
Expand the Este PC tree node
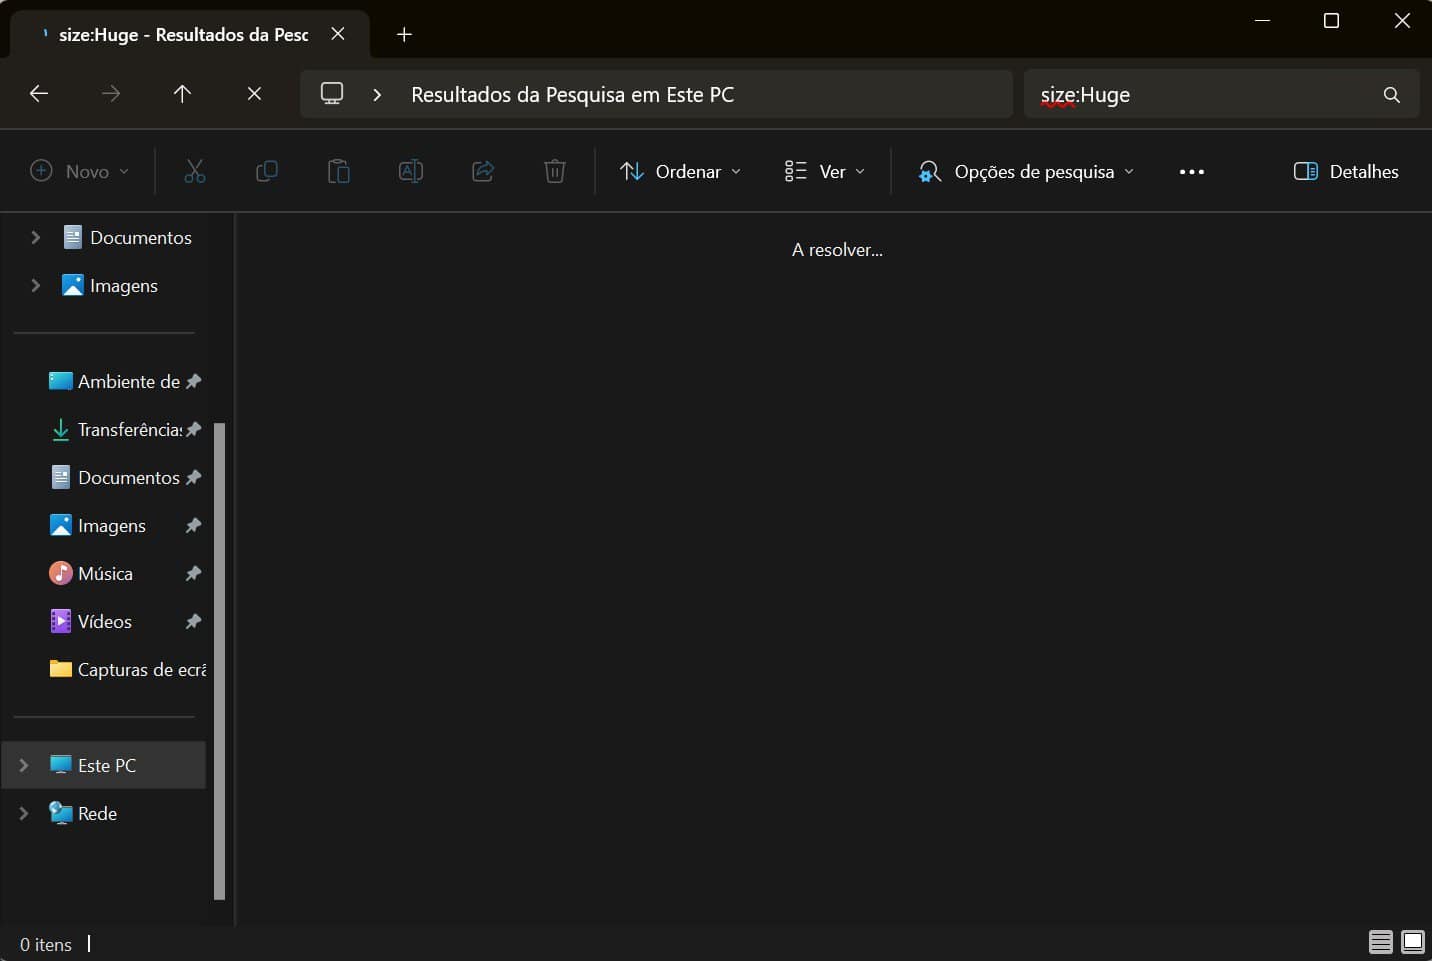point(24,765)
